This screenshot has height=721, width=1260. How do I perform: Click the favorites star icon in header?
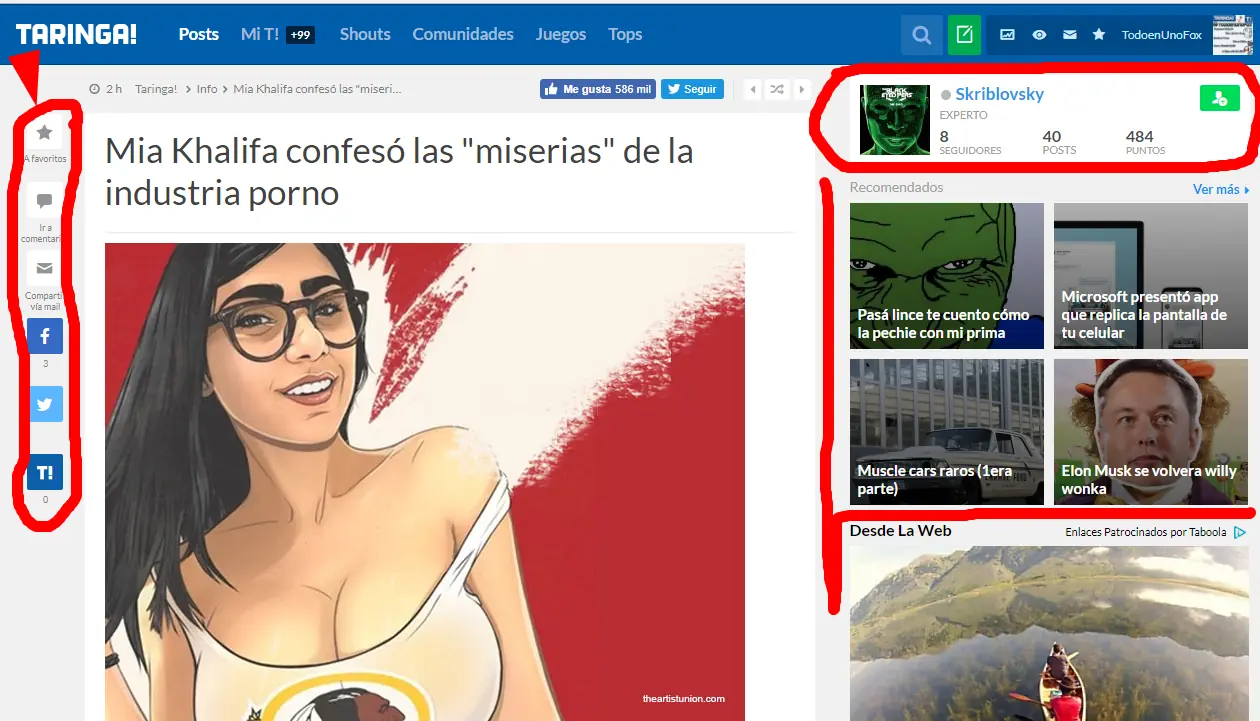[1099, 35]
